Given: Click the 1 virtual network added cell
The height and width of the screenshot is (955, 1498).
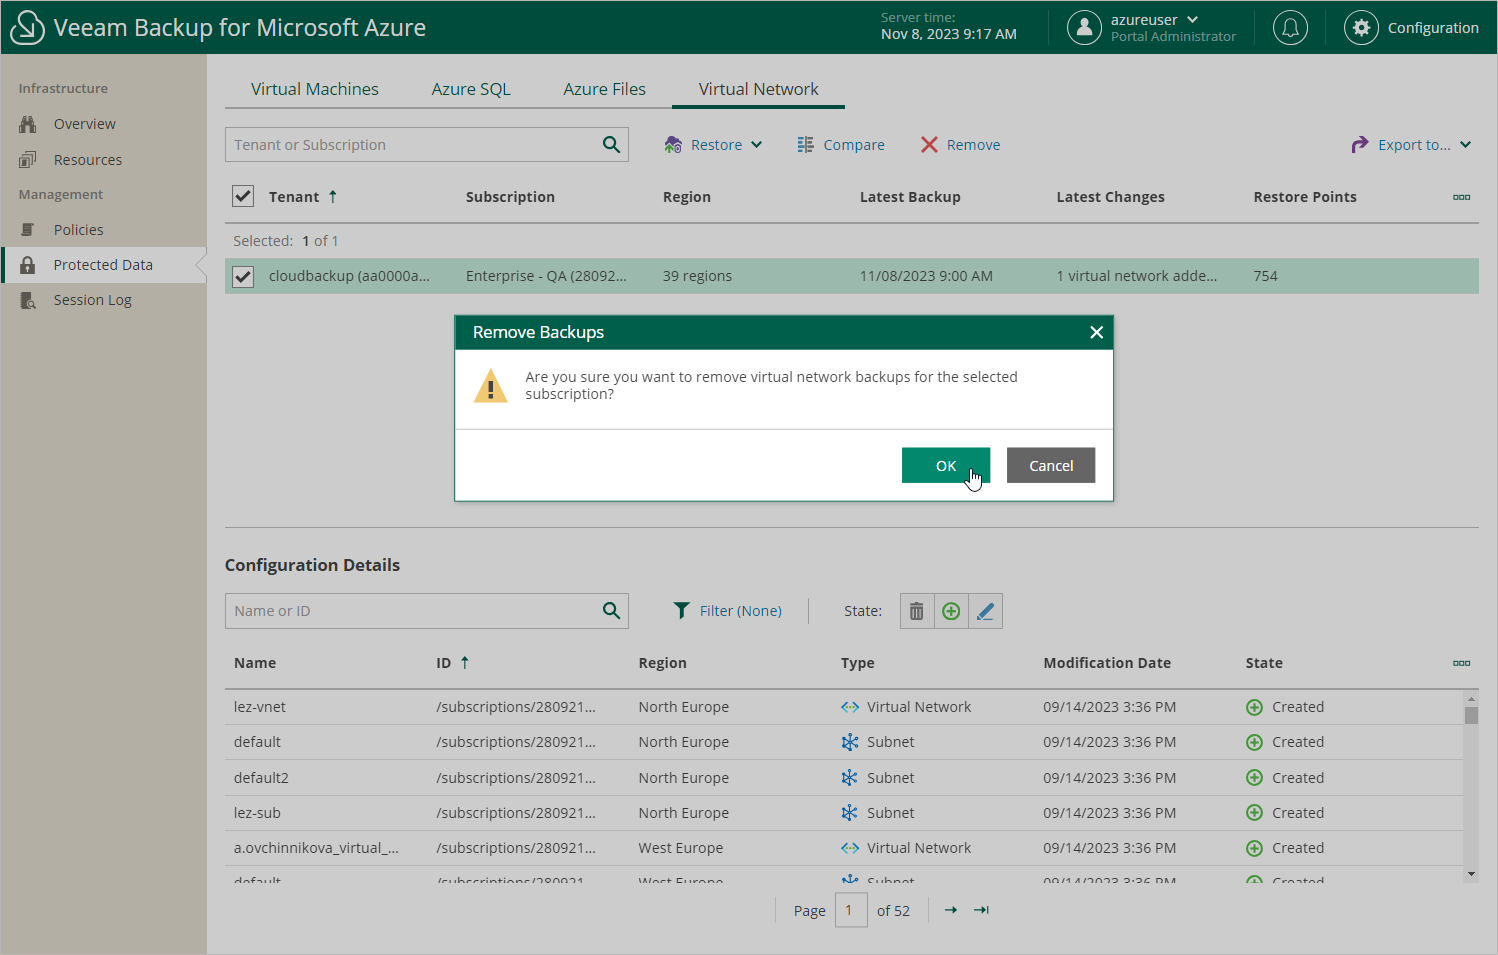Looking at the screenshot, I should pyautogui.click(x=1137, y=276).
